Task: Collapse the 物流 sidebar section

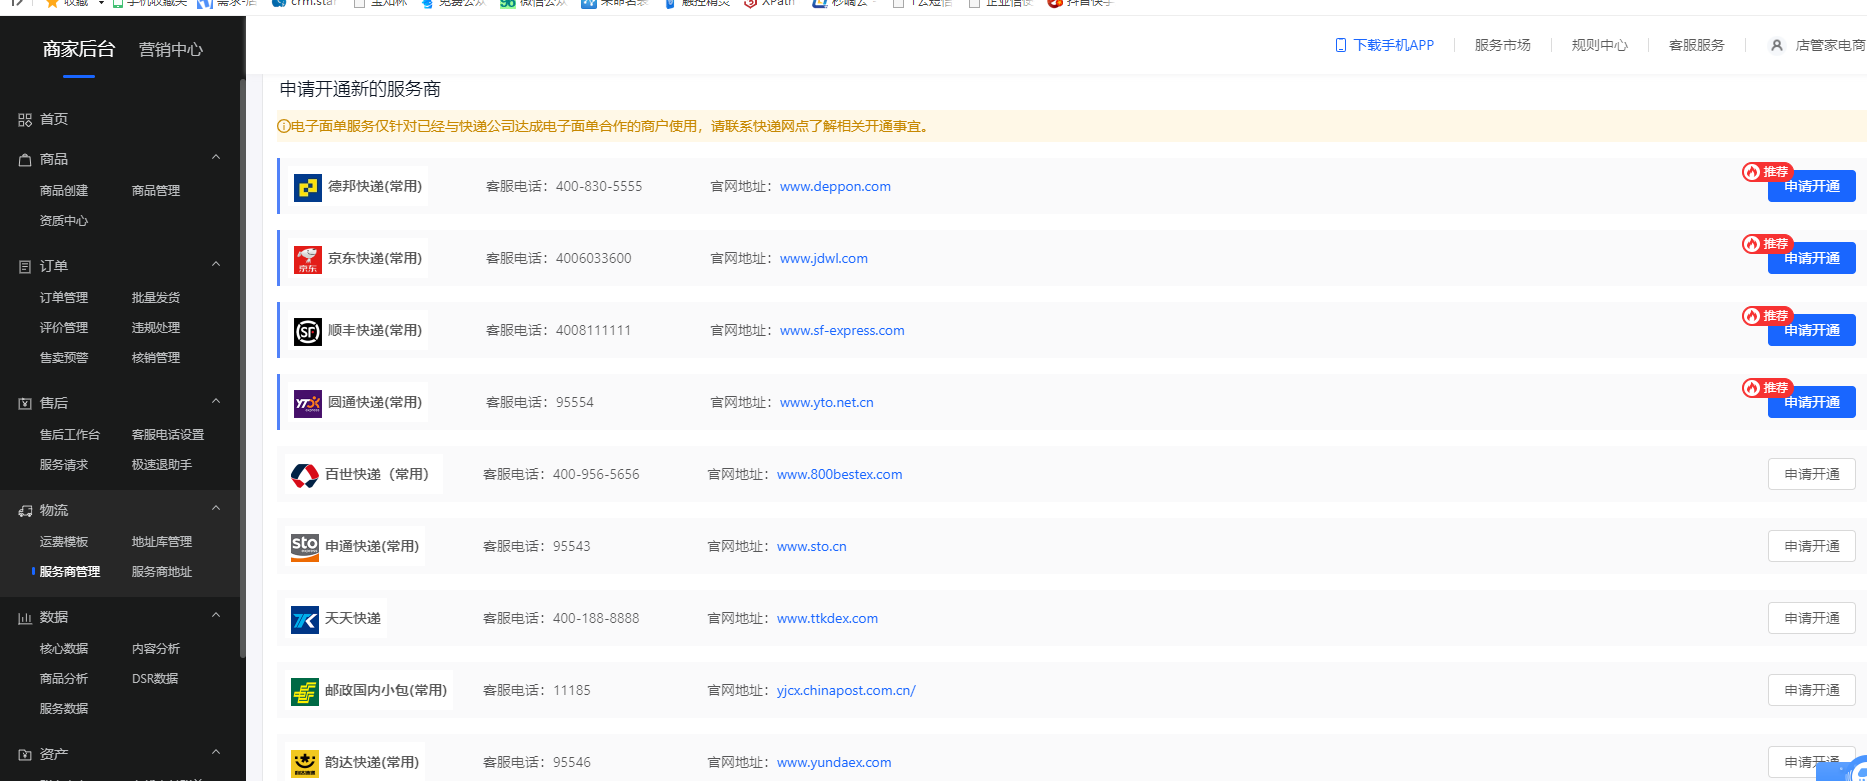Action: coord(216,509)
